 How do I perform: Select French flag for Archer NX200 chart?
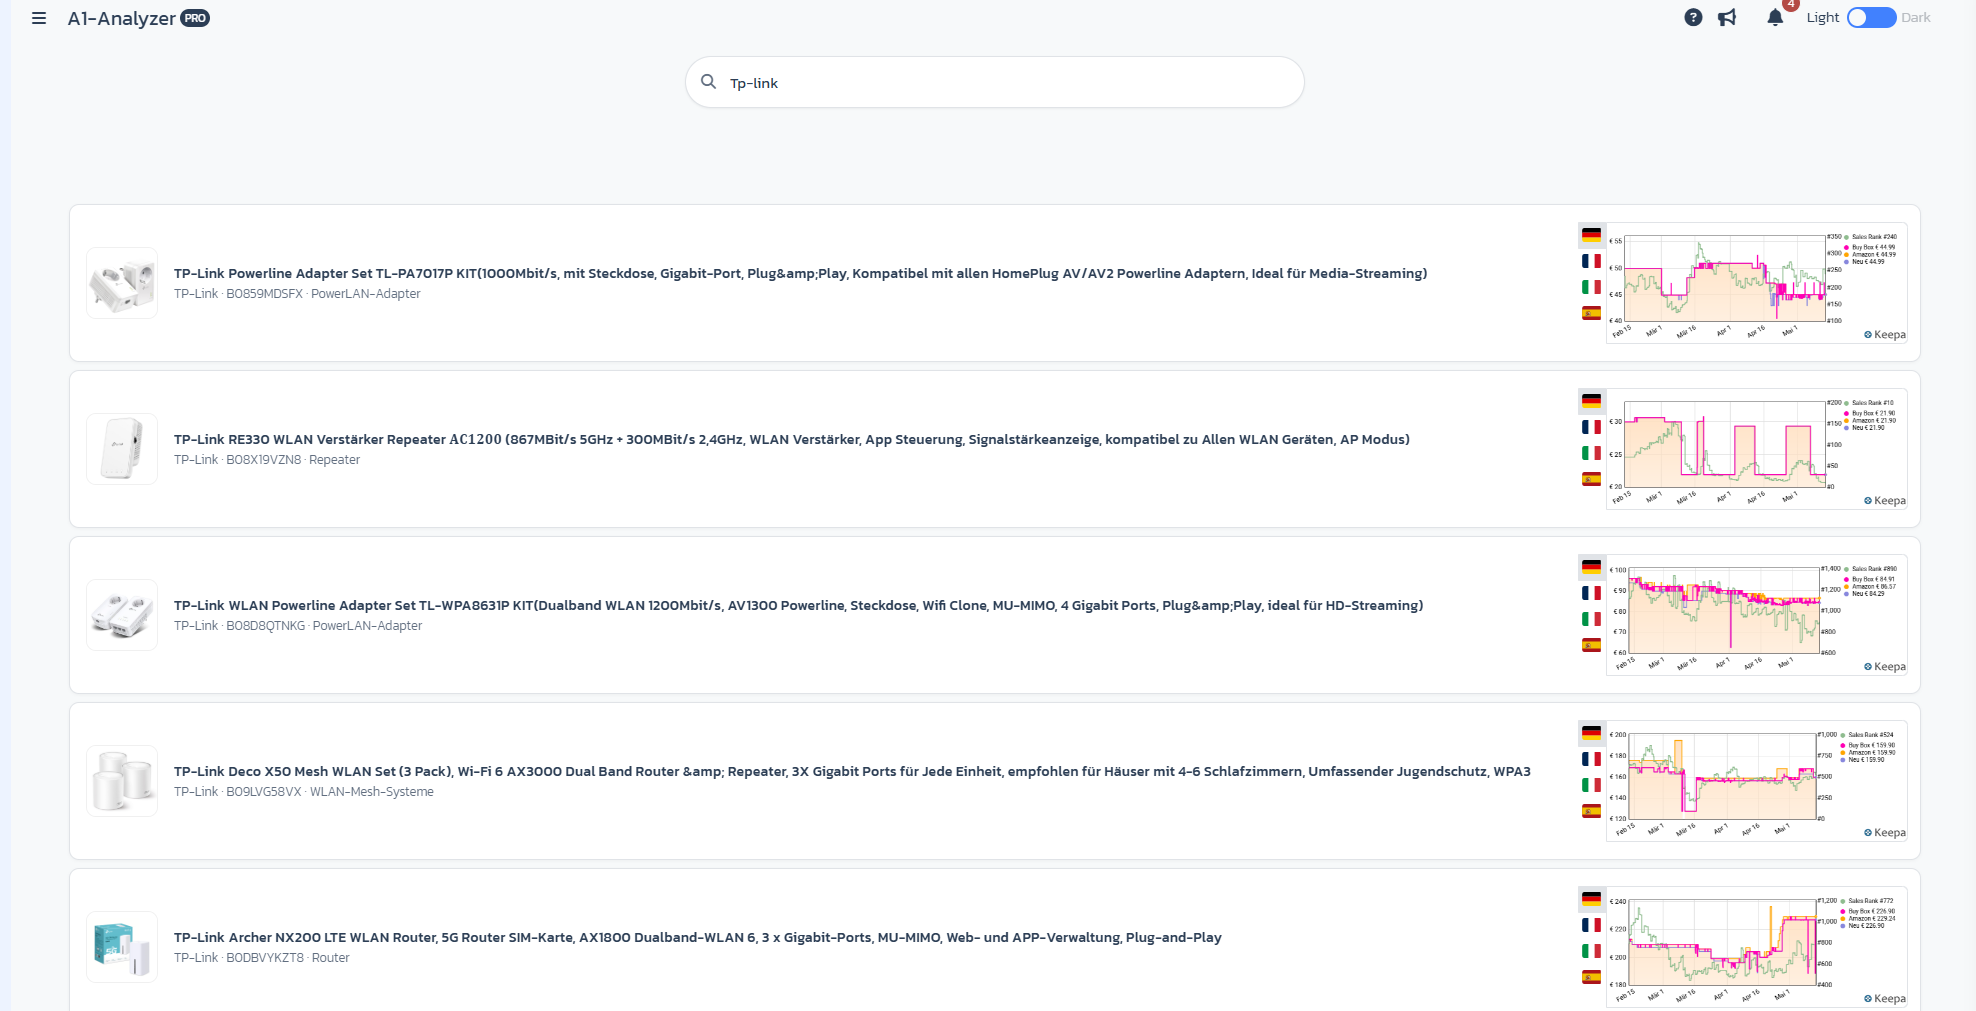coord(1591,925)
